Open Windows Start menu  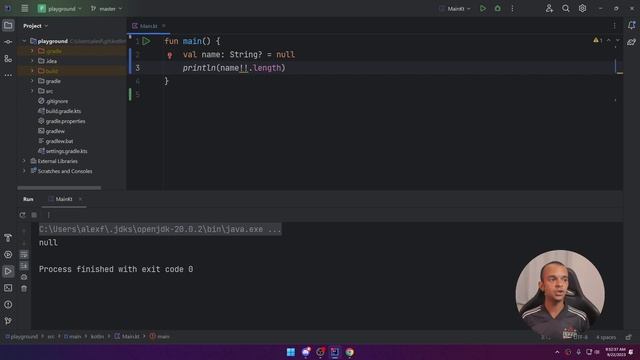pyautogui.click(x=291, y=352)
